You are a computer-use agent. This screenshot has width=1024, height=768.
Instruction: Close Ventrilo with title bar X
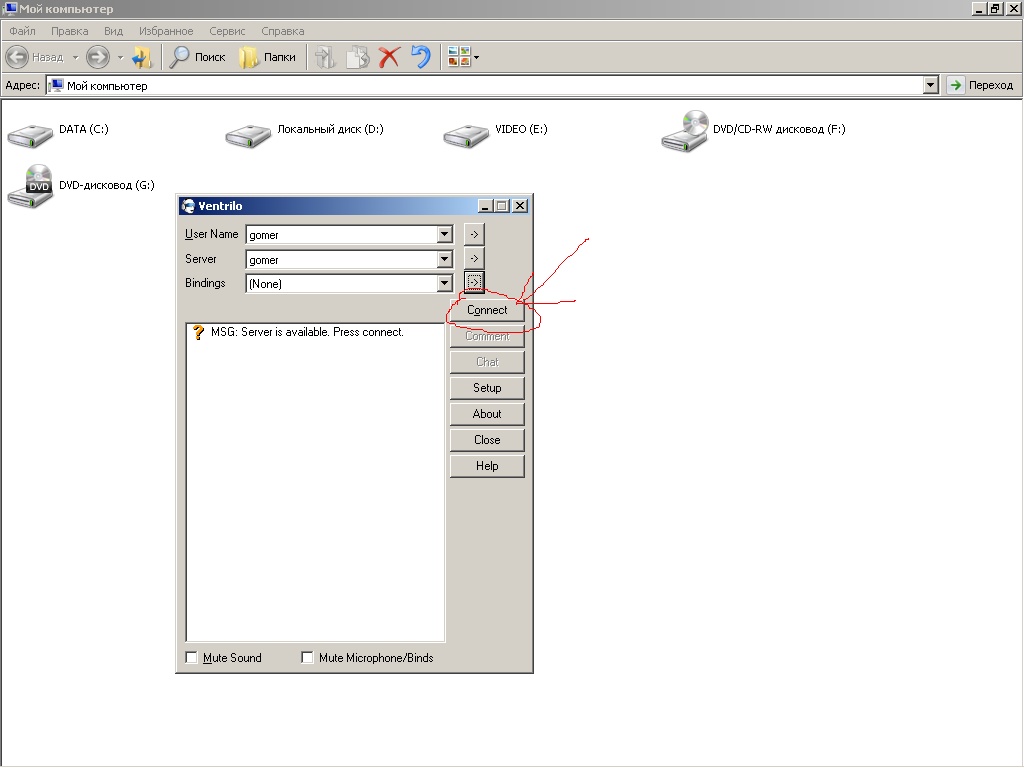(520, 206)
